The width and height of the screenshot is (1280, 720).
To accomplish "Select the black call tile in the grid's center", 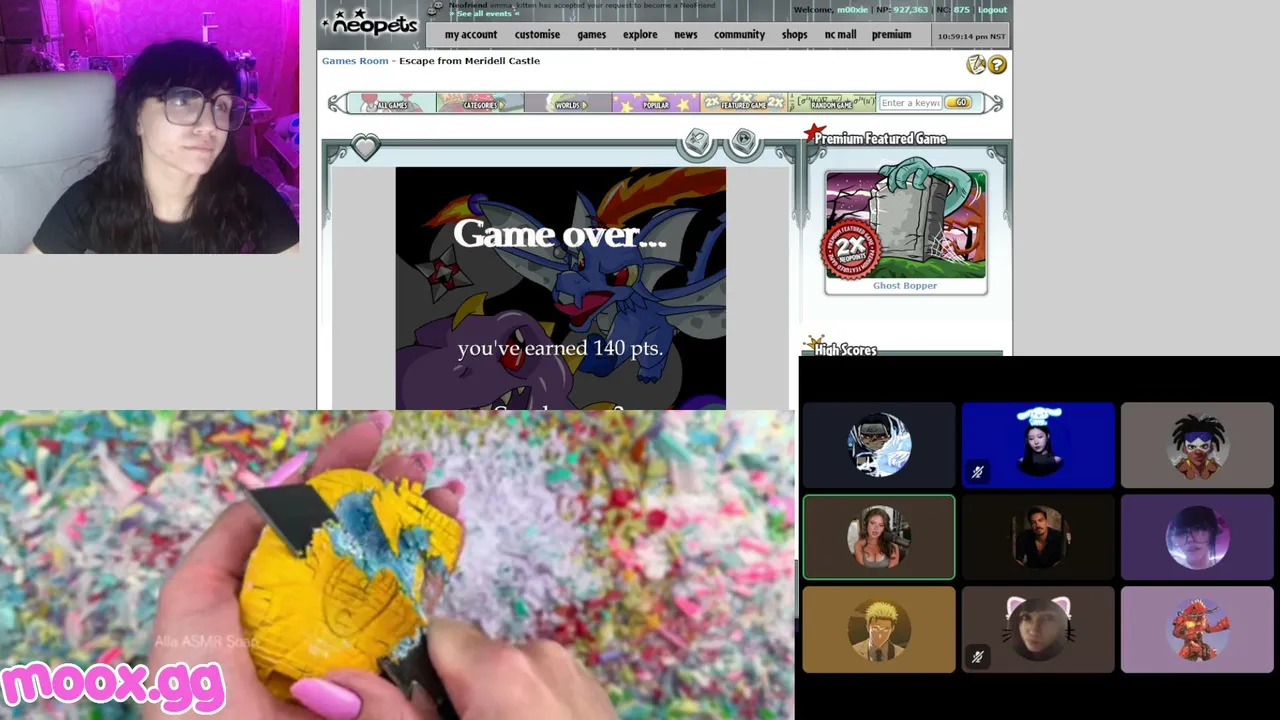I will click(1038, 537).
